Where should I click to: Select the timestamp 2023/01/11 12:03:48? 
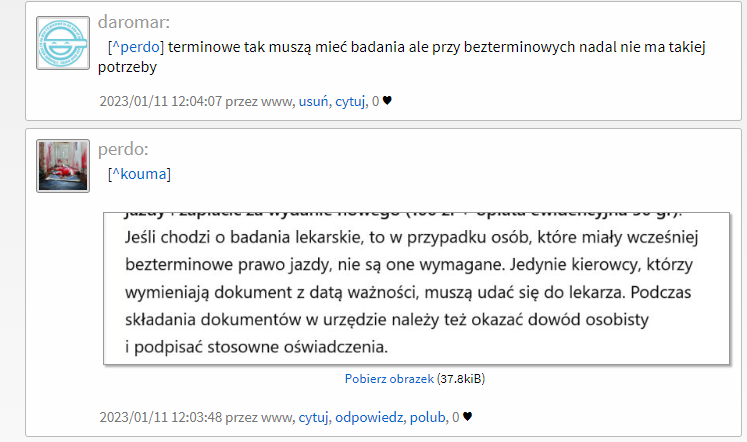point(161,417)
